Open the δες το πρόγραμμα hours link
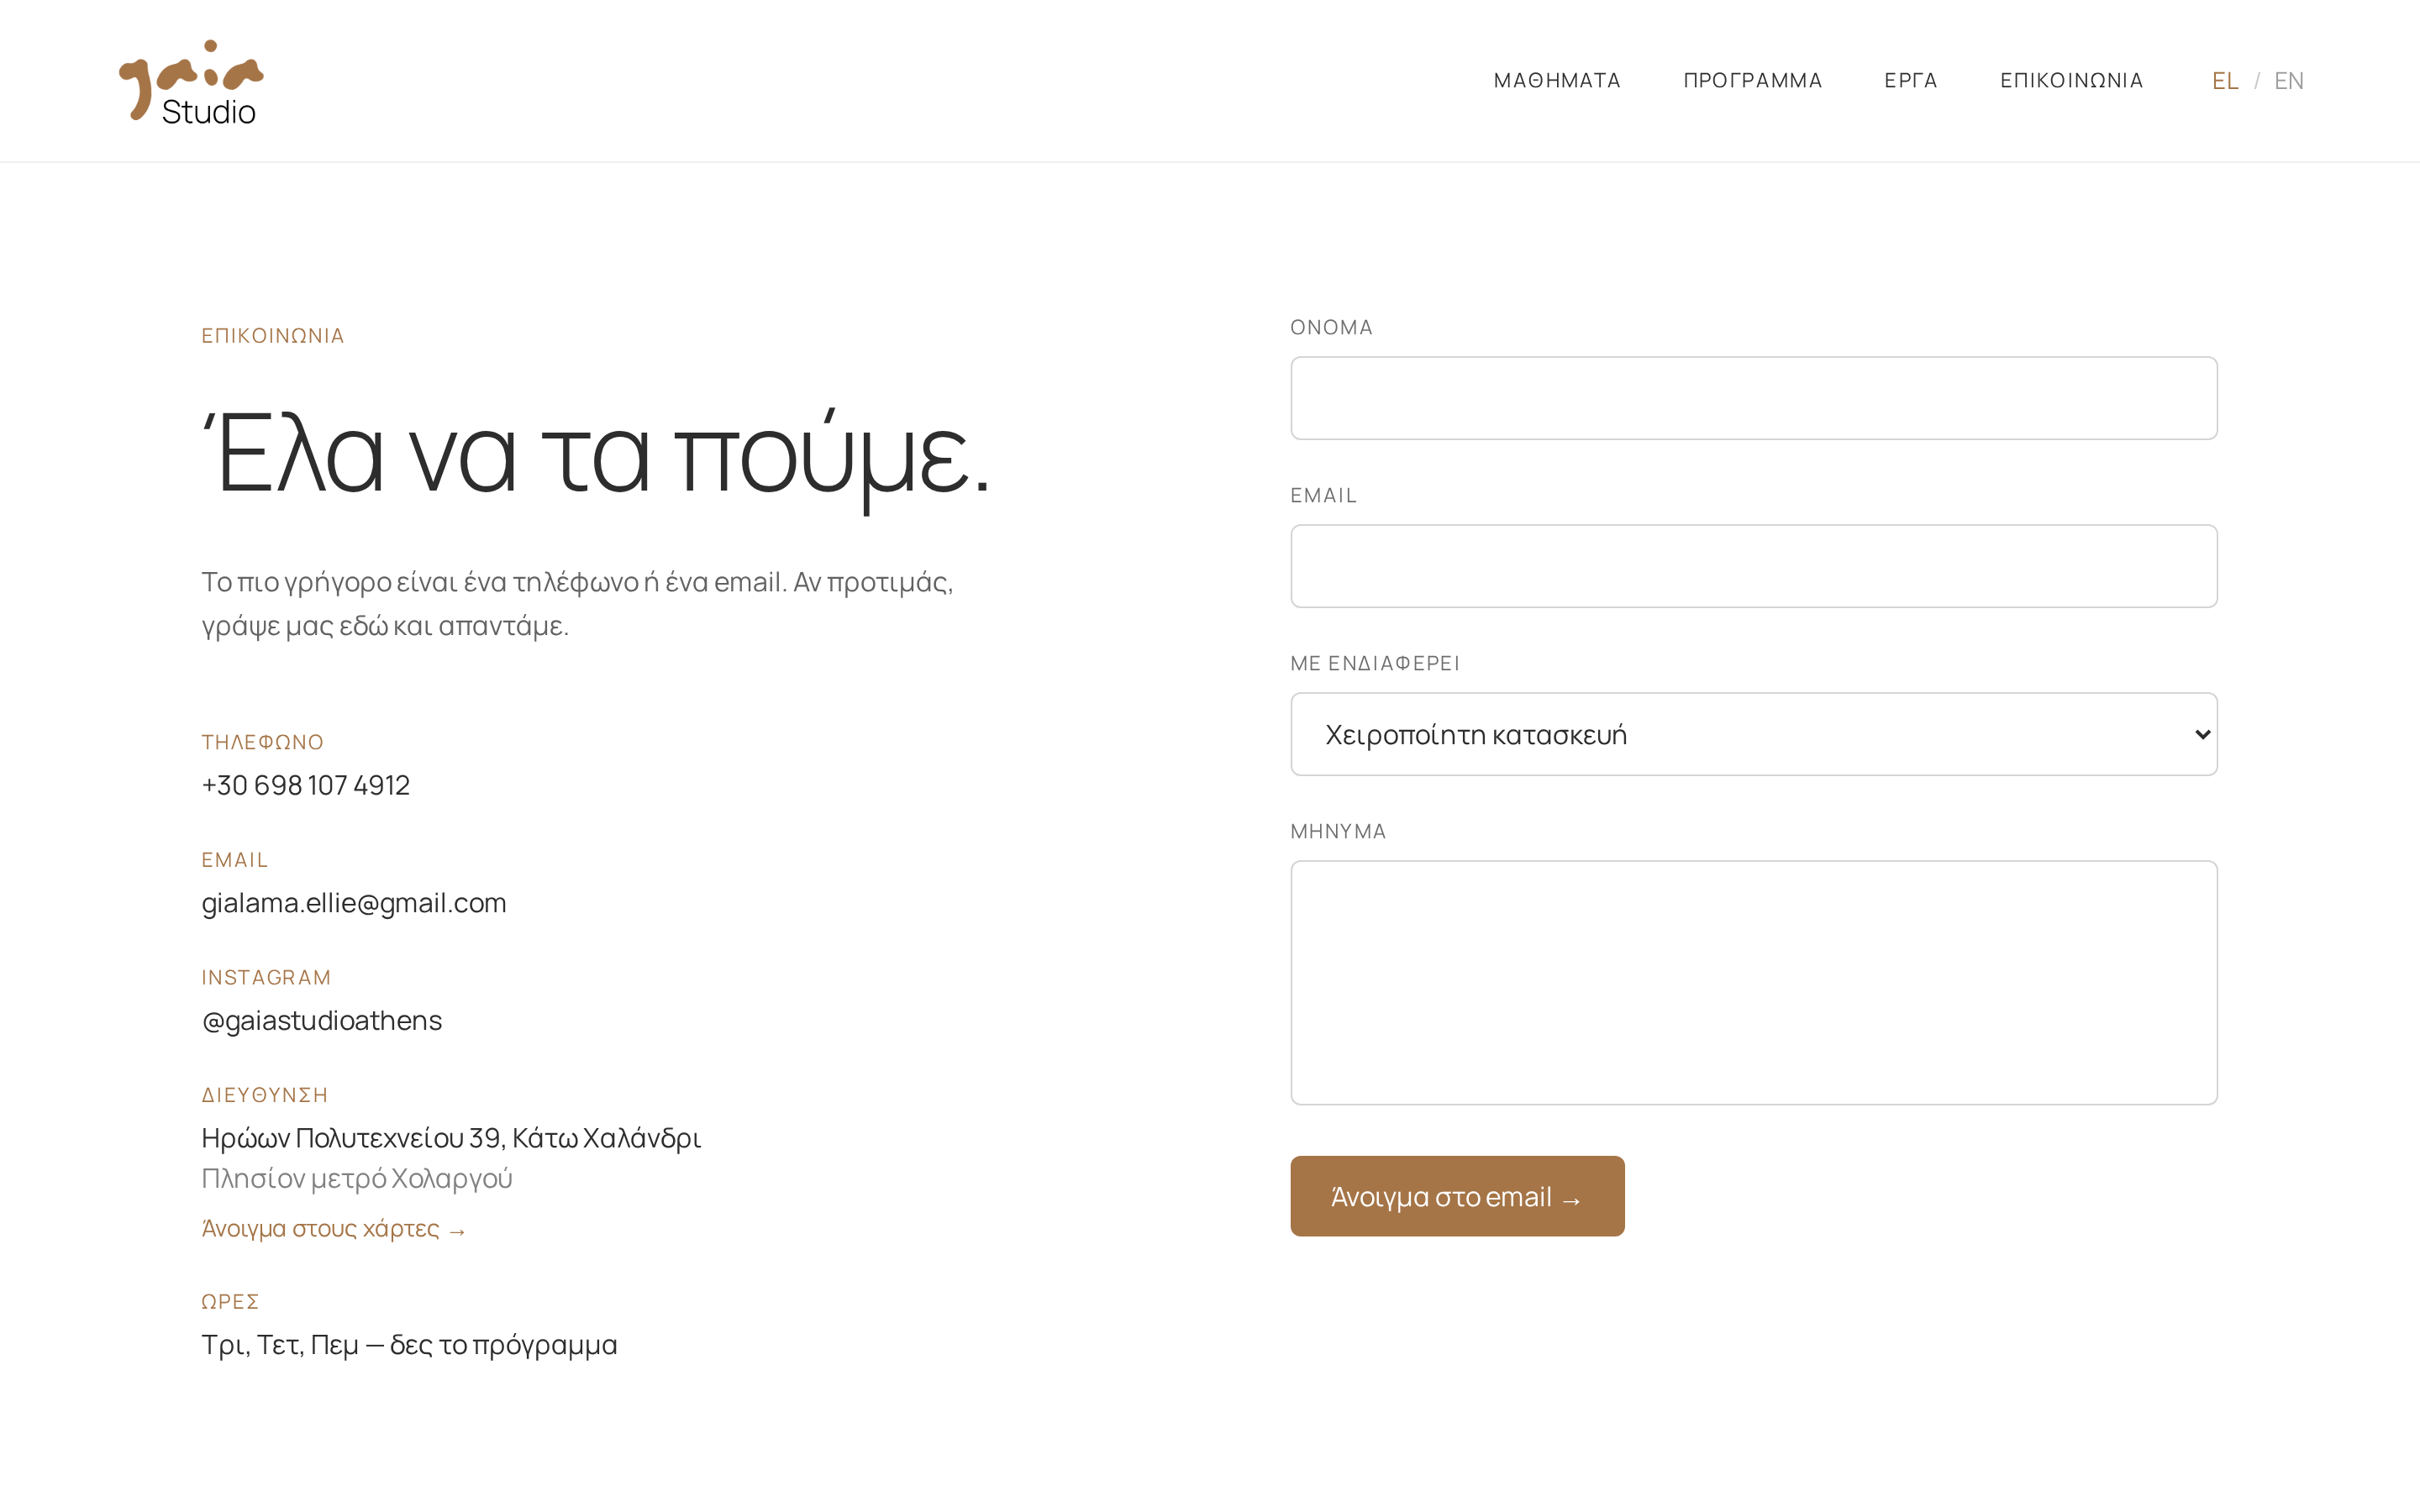Image resolution: width=2420 pixels, height=1512 pixels. click(503, 1345)
